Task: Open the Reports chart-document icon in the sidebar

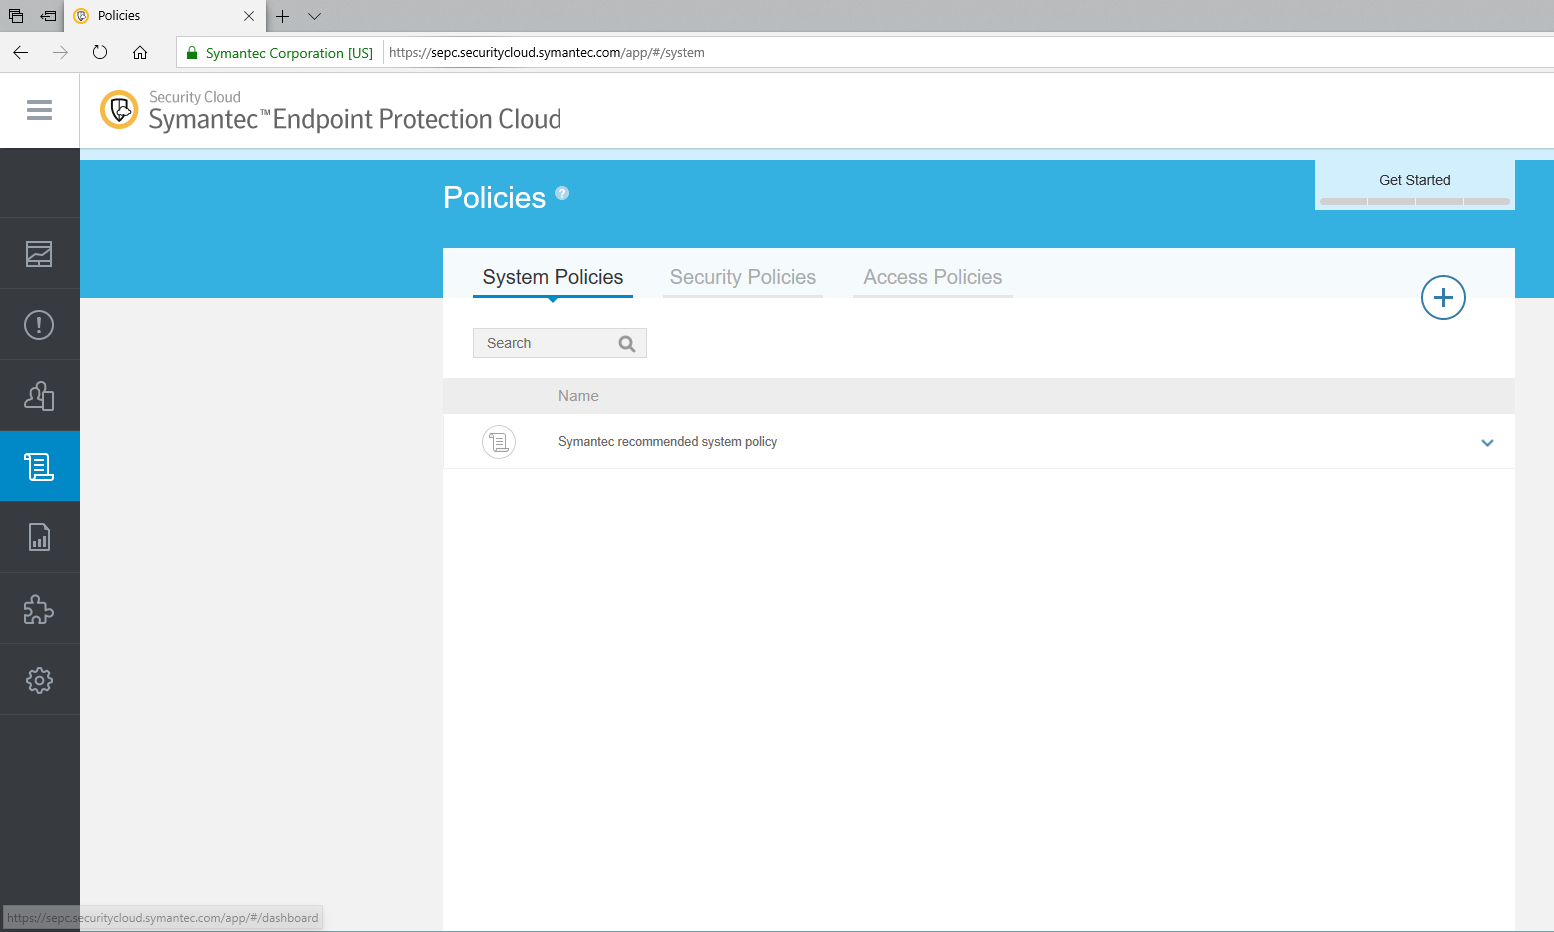Action: pos(39,538)
